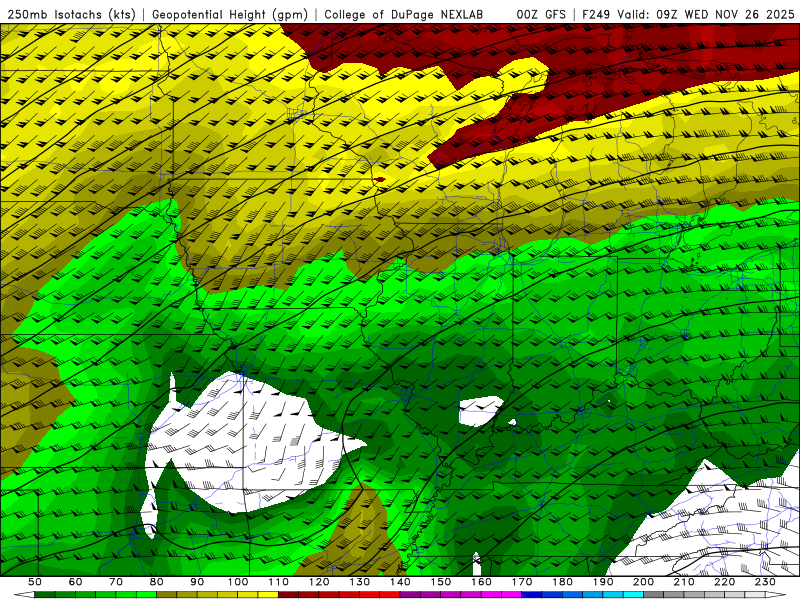The height and width of the screenshot is (600, 800).
Task: Click the 'Valid: 09Z WED NOV 26 2025' text
Action: click(x=706, y=15)
